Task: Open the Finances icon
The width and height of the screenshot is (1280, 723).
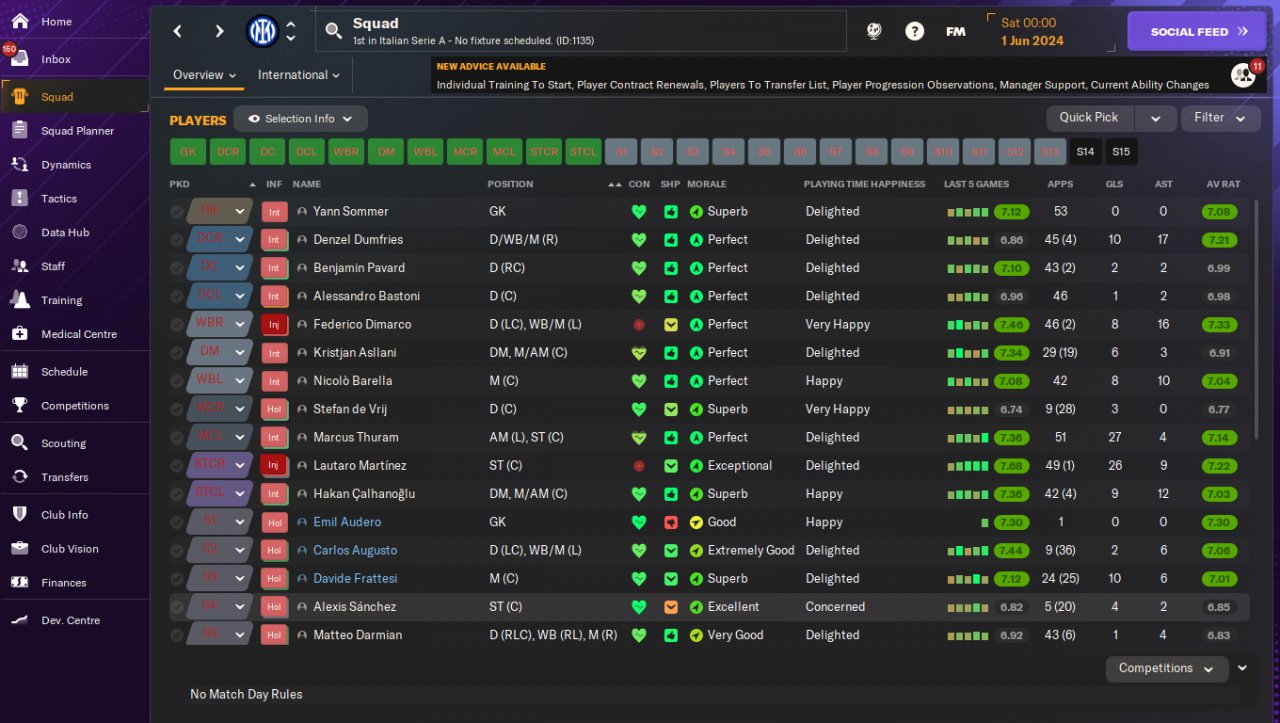Action: click(20, 583)
